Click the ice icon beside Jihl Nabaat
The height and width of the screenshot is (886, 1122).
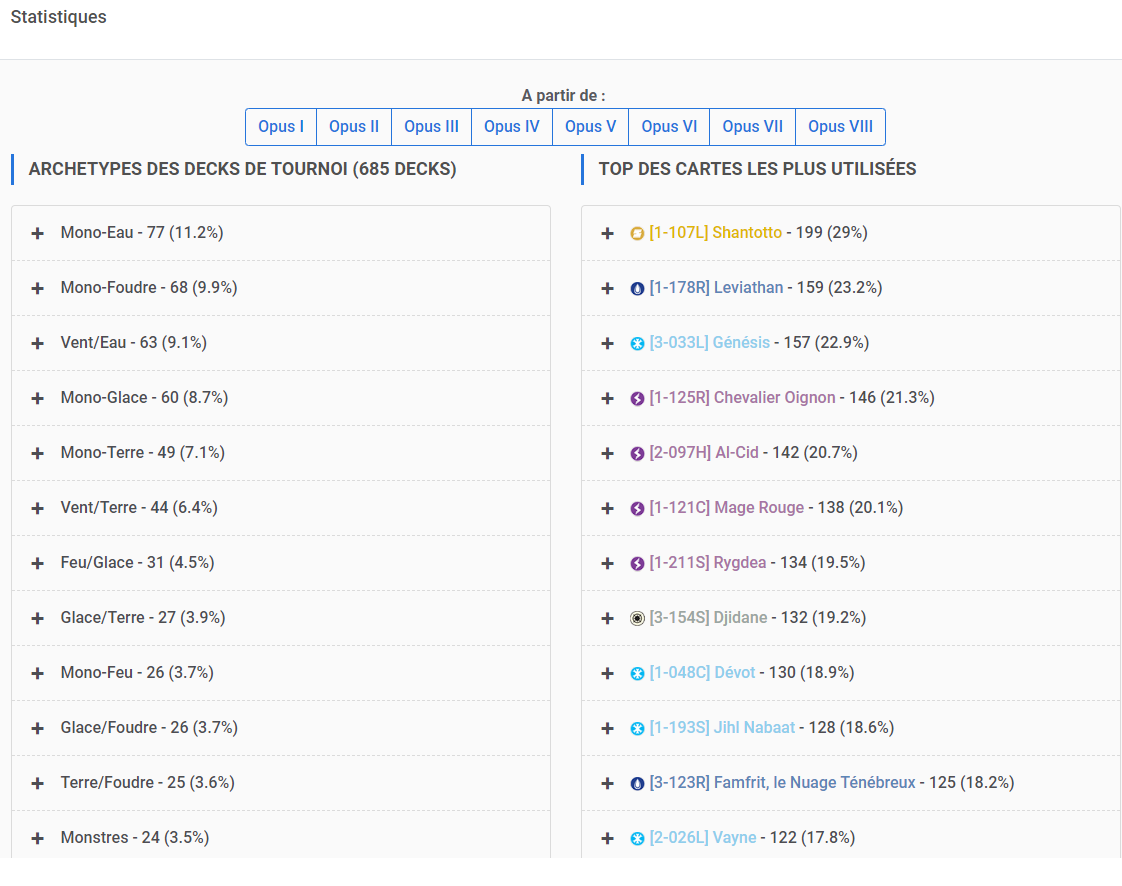point(637,729)
